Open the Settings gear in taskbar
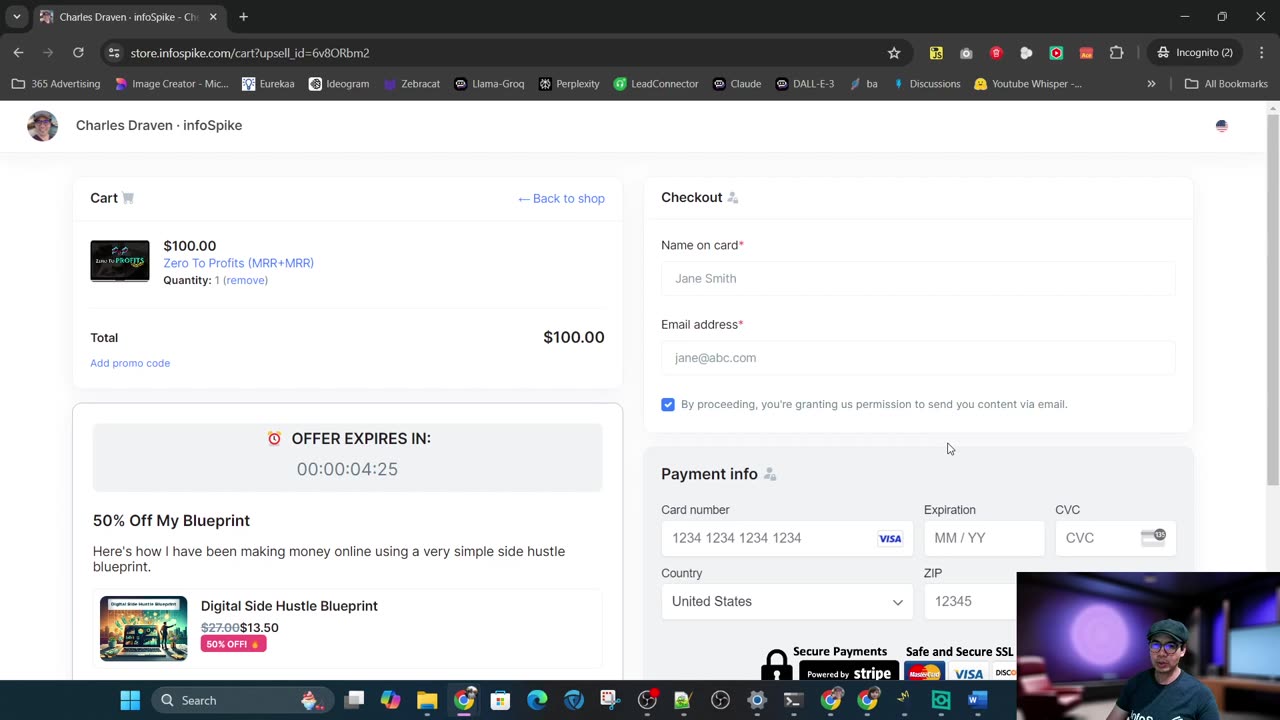Image resolution: width=1280 pixels, height=720 pixels. 757,700
